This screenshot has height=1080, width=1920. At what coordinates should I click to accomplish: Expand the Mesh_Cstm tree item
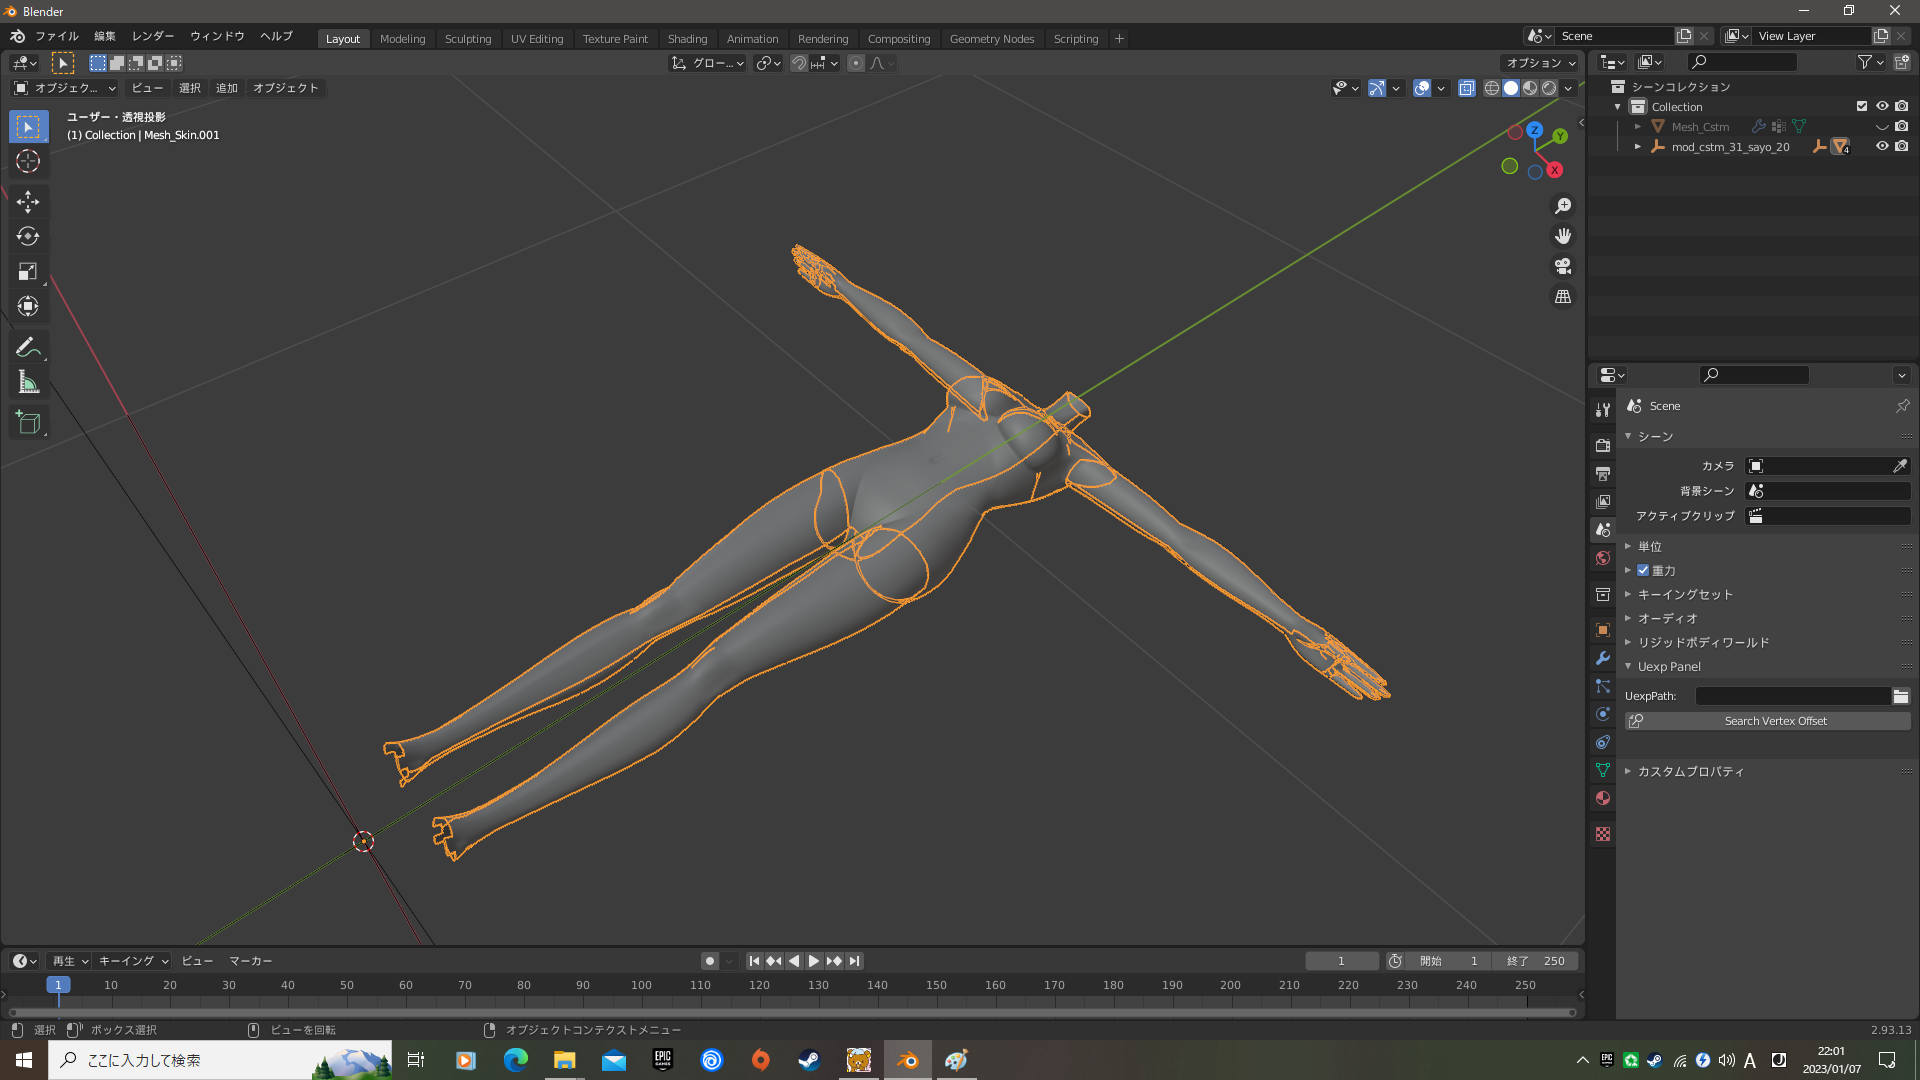coord(1638,127)
